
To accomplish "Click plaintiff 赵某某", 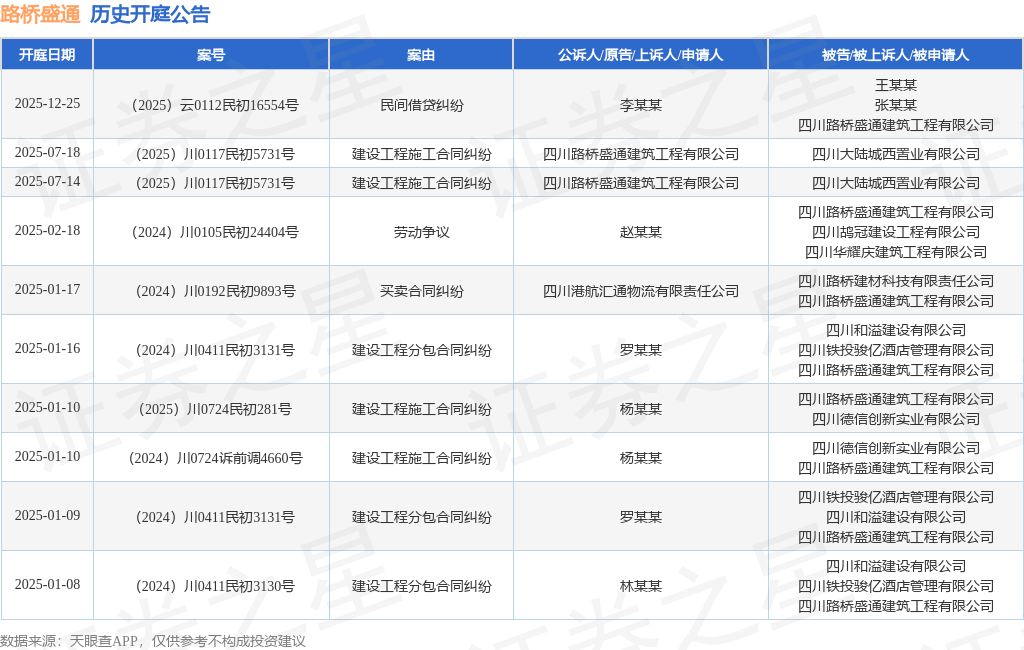I will pyautogui.click(x=641, y=232).
